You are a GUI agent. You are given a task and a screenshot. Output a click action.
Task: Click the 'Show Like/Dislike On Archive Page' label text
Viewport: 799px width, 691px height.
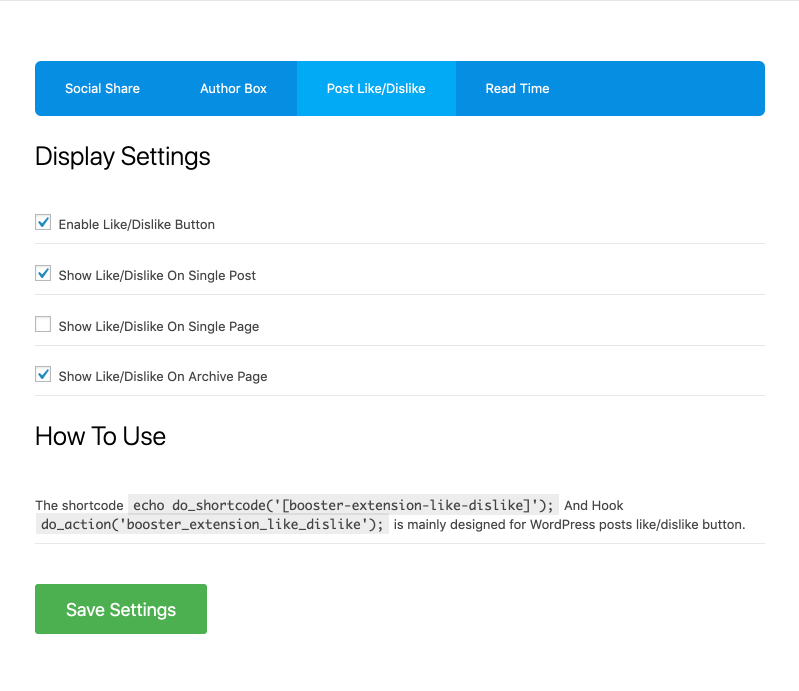tap(163, 377)
